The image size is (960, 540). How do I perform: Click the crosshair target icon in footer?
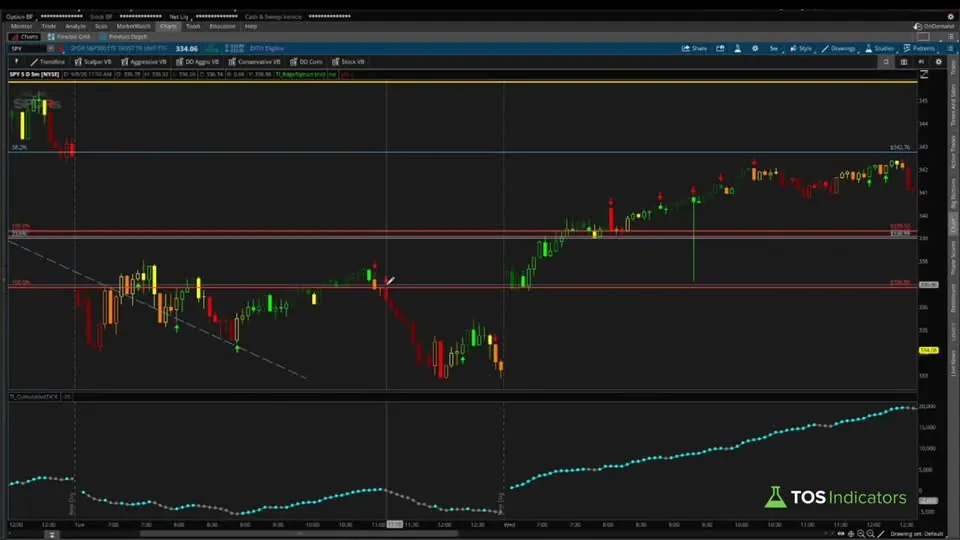coord(851,534)
